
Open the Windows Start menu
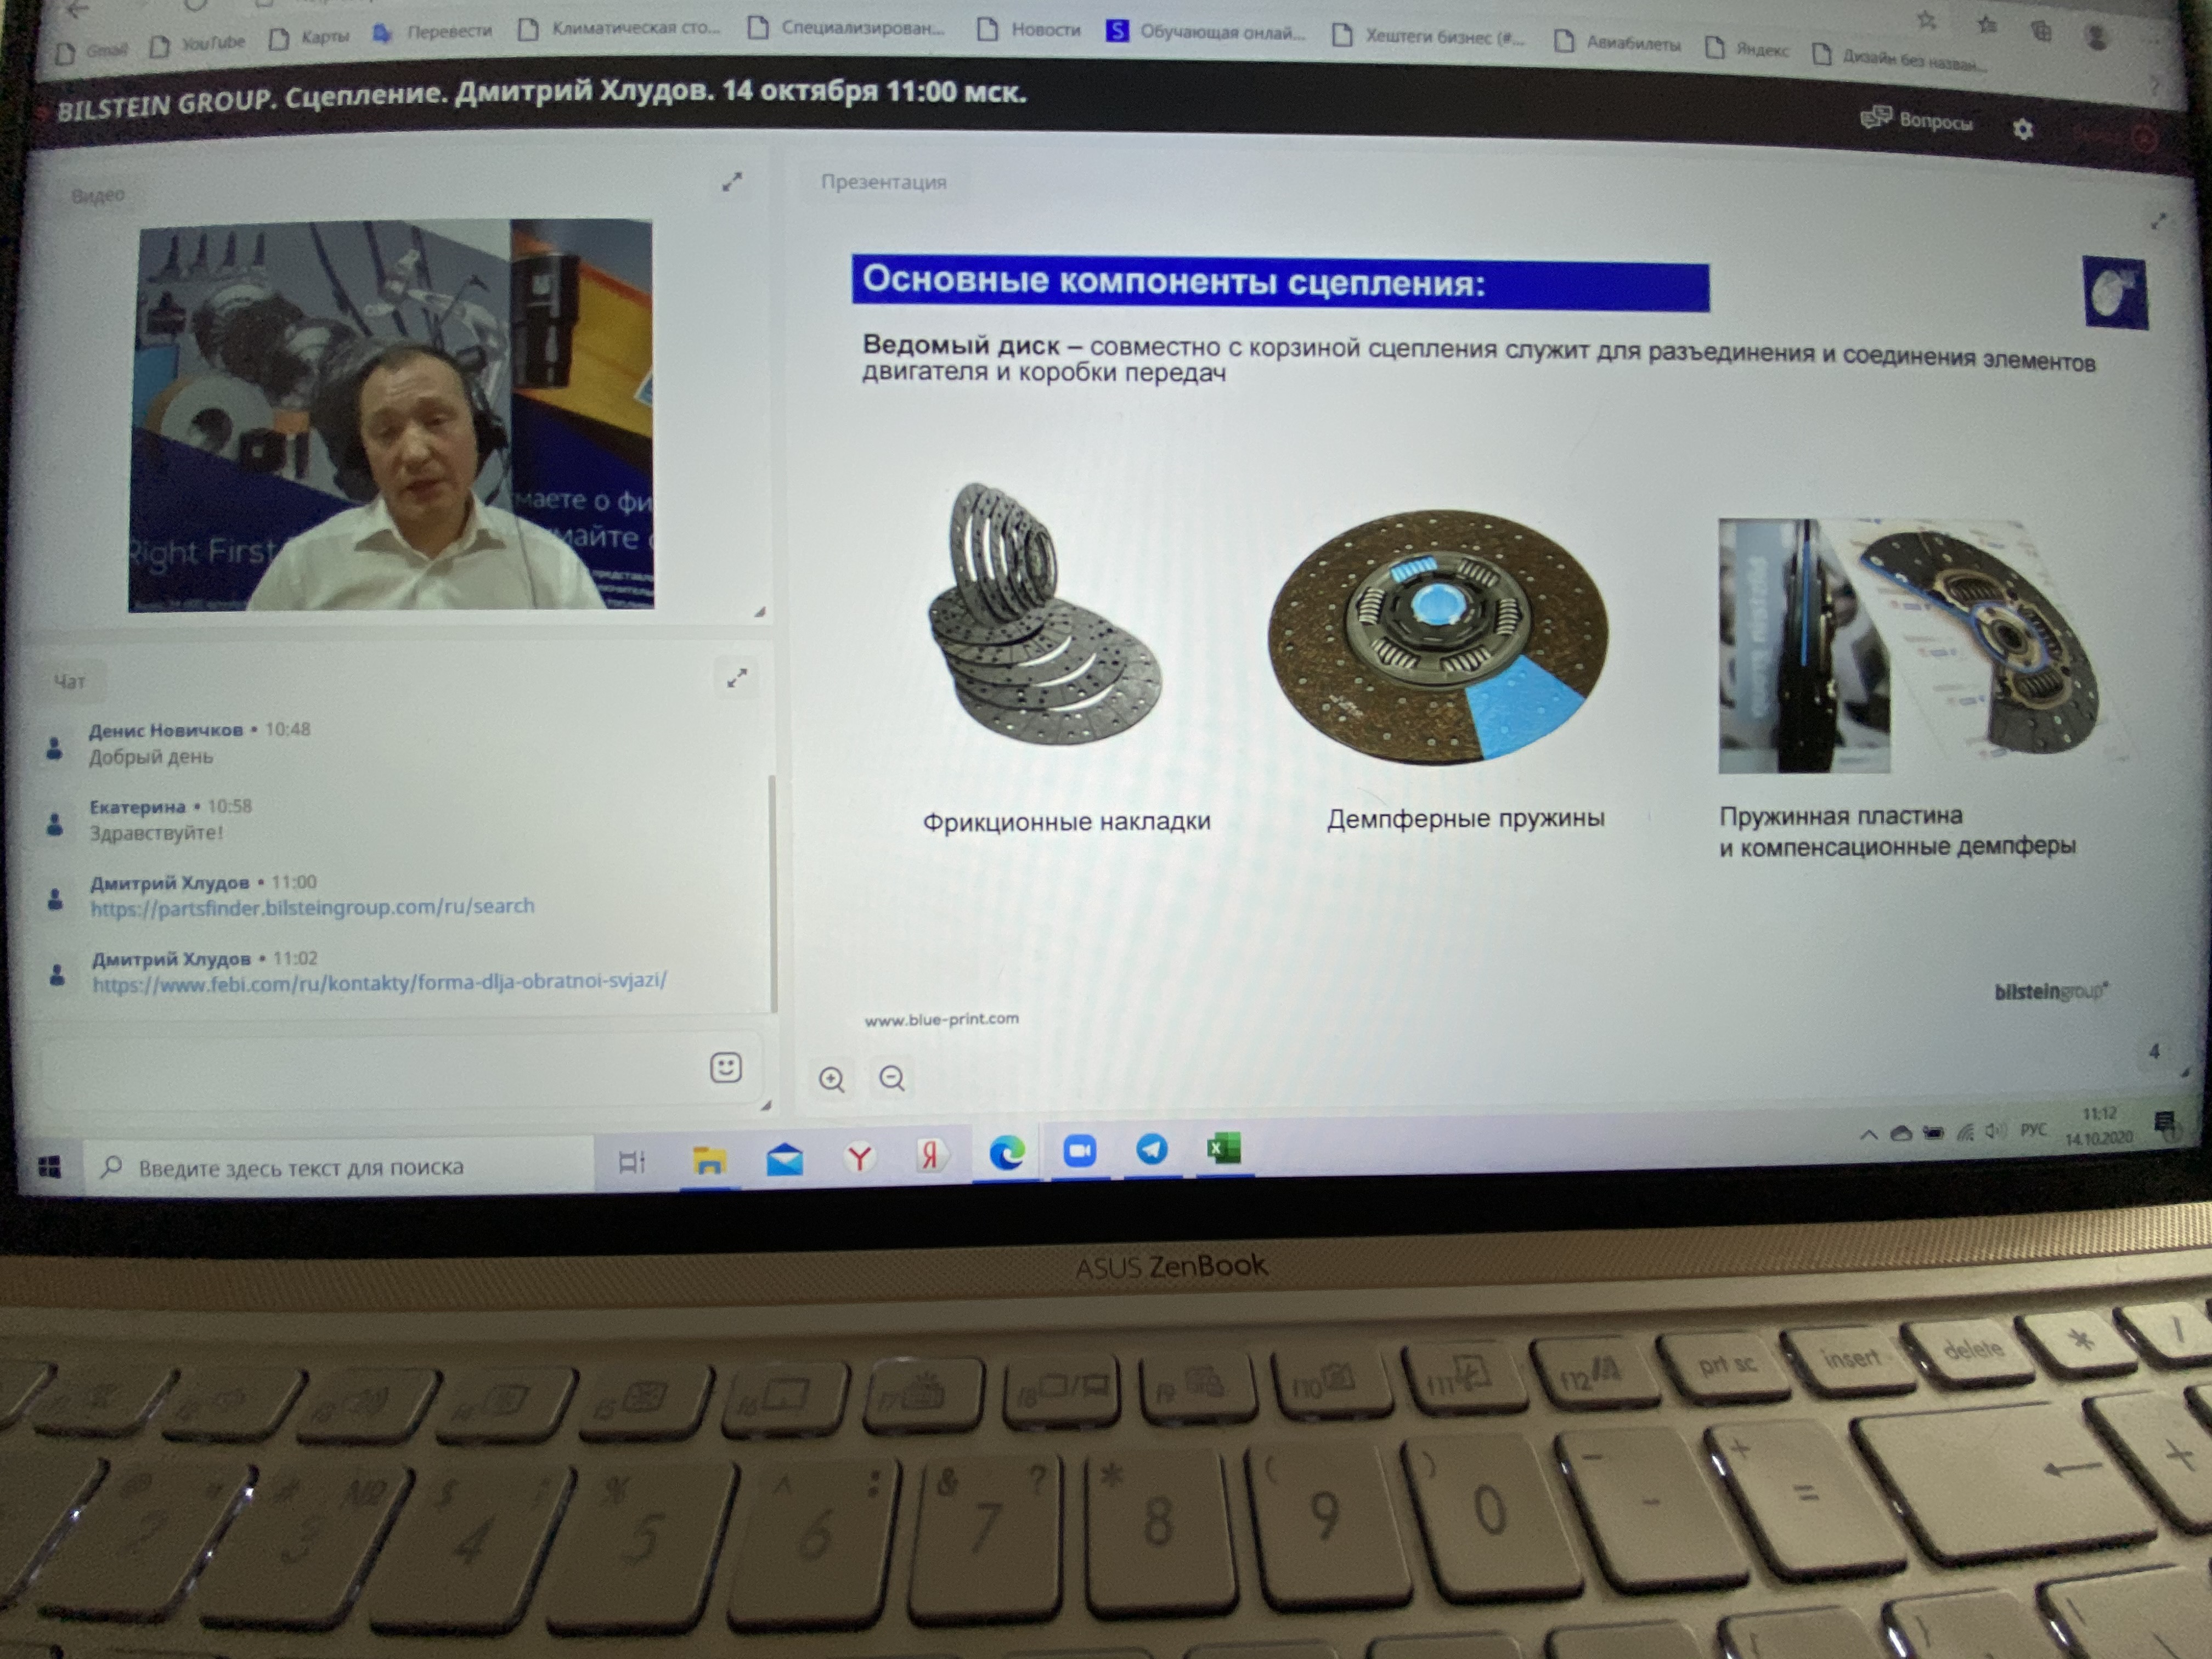(x=49, y=1166)
